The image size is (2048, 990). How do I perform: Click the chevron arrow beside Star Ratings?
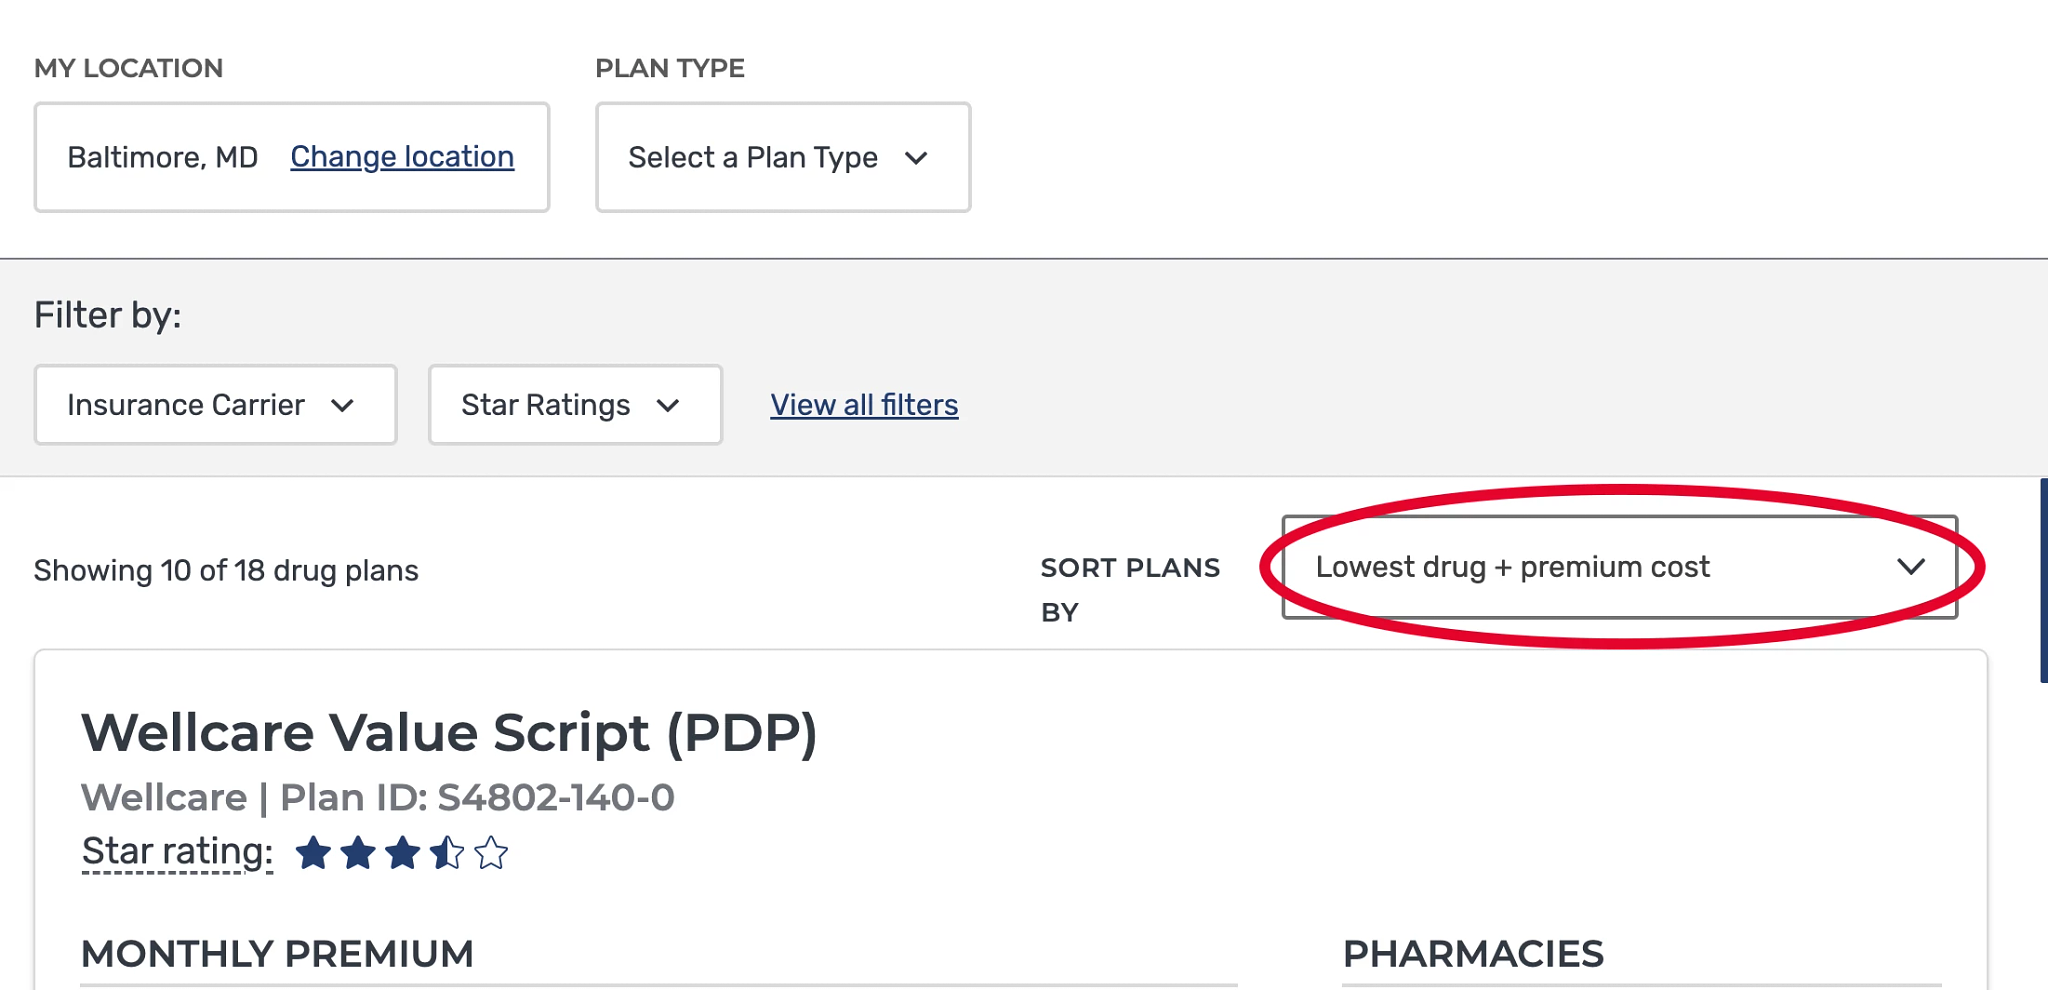coord(668,405)
